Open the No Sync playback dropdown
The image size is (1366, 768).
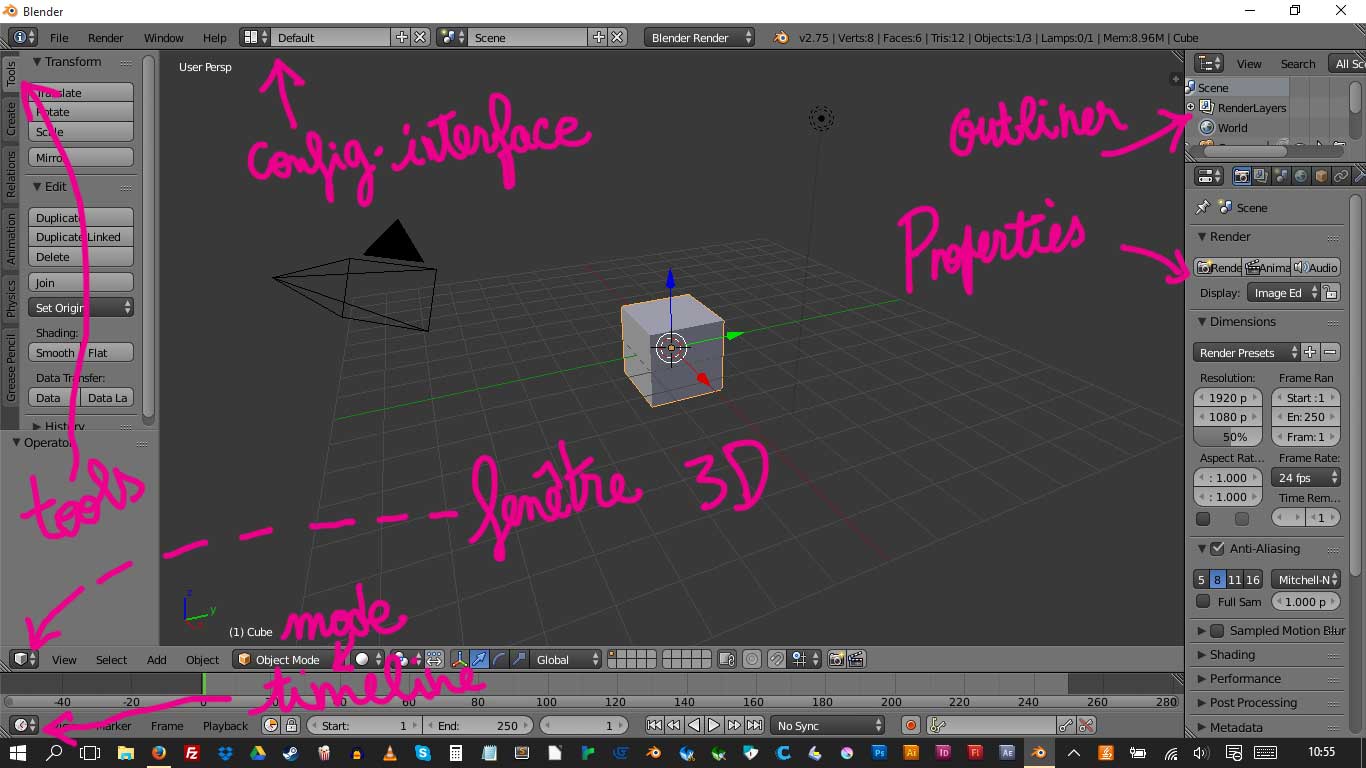pos(827,725)
